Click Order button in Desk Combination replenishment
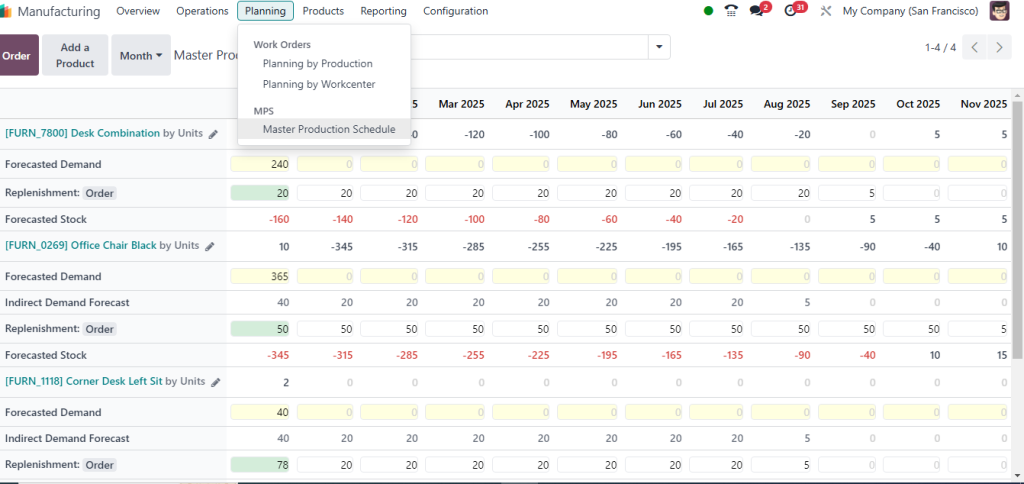 point(100,193)
